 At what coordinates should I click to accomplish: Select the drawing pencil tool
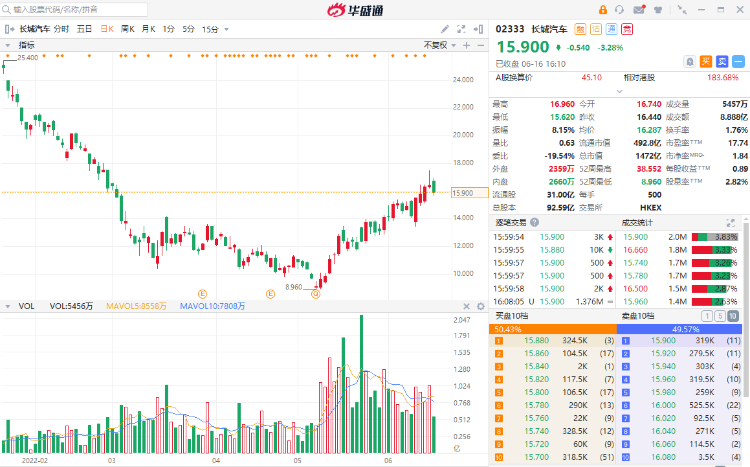click(x=445, y=29)
